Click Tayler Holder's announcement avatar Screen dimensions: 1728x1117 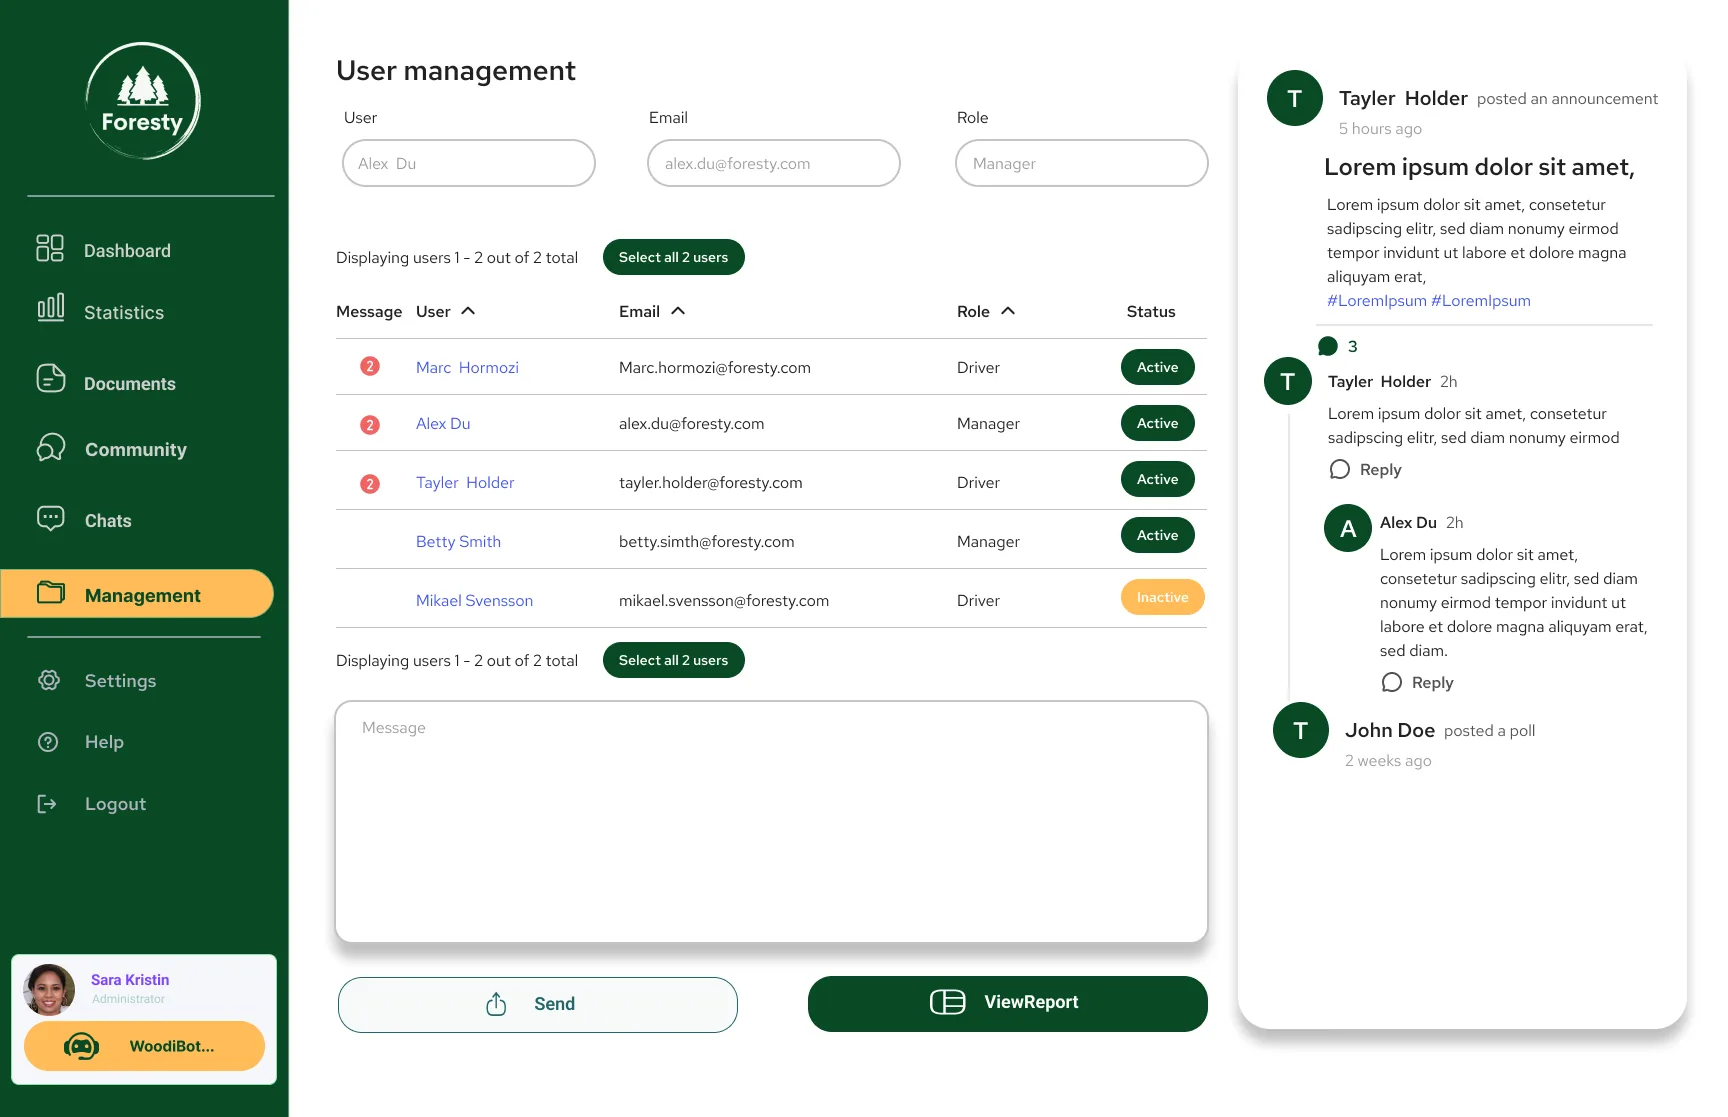[x=1295, y=98]
